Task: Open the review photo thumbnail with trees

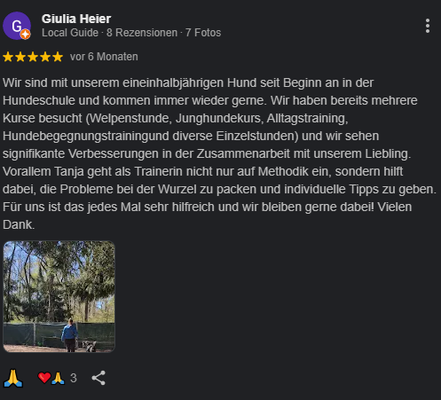Action: click(x=59, y=297)
